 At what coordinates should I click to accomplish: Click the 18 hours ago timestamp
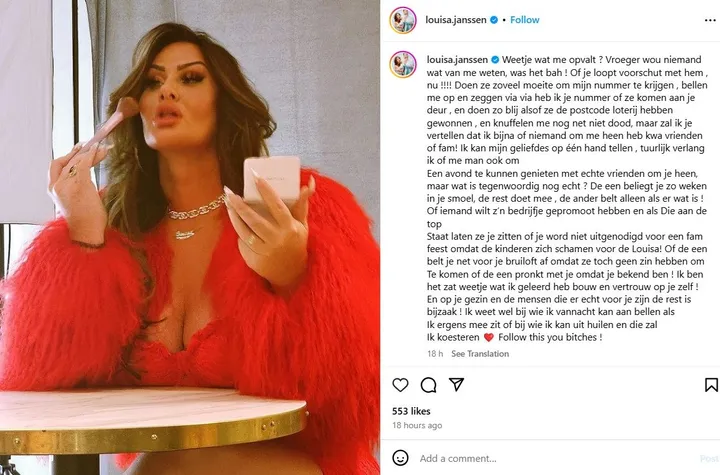click(417, 425)
